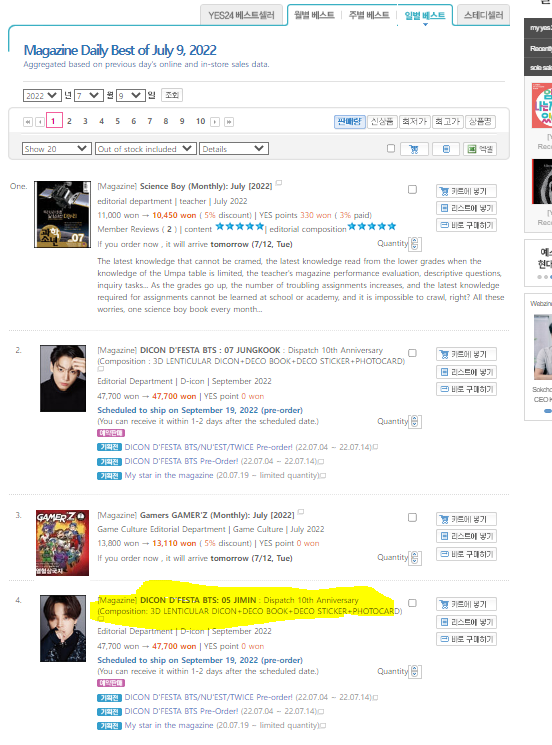Select the 일별 베스트 daily tab
The image size is (552, 745).
(425, 16)
